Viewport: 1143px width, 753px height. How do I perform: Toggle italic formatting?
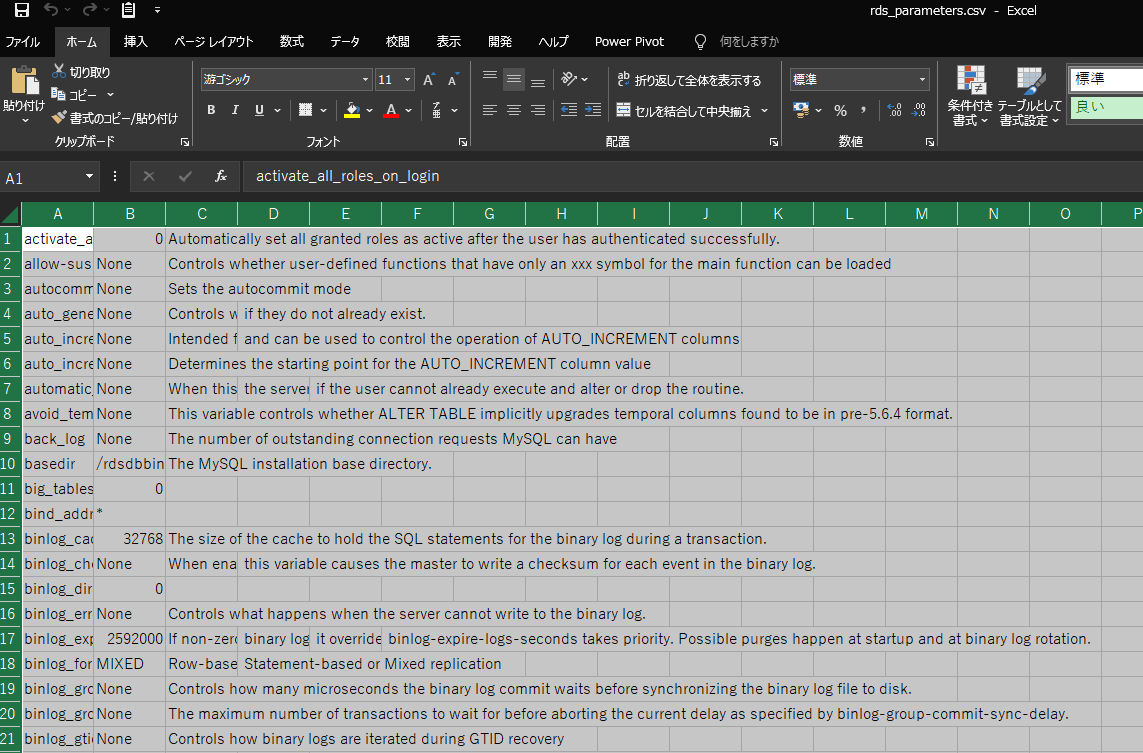point(235,110)
